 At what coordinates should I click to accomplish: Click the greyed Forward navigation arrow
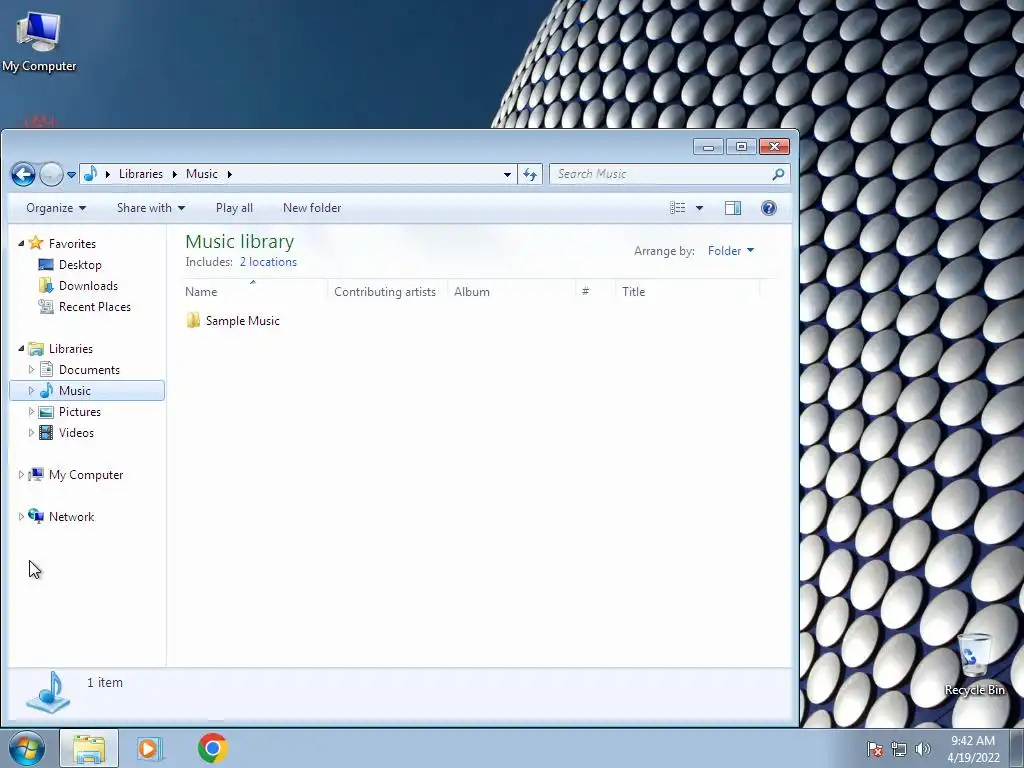pos(51,174)
